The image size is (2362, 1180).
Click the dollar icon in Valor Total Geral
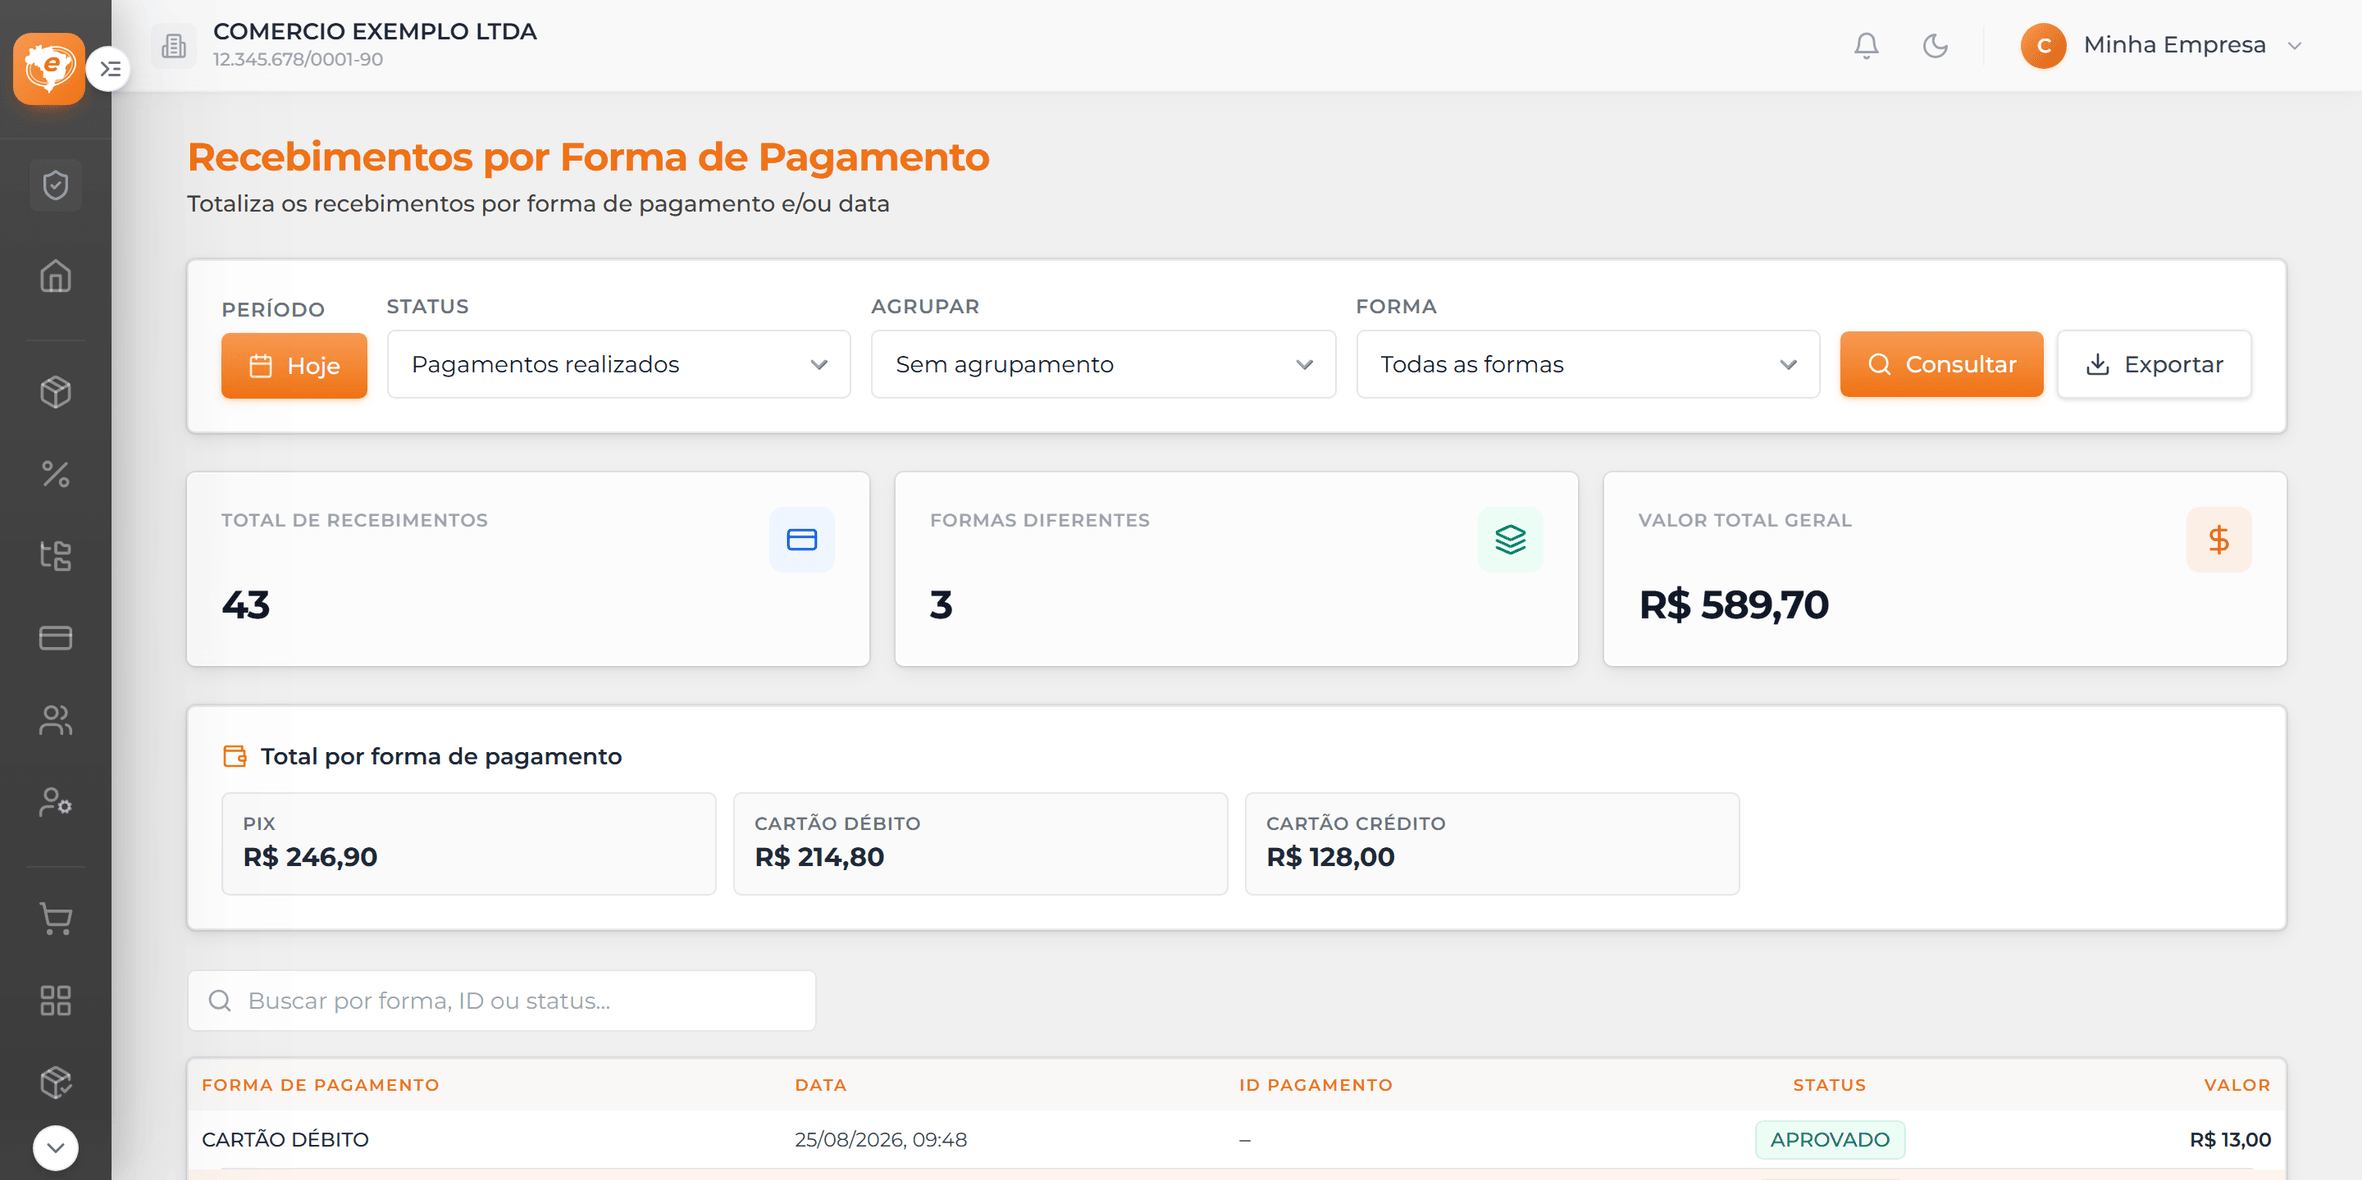[2219, 540]
